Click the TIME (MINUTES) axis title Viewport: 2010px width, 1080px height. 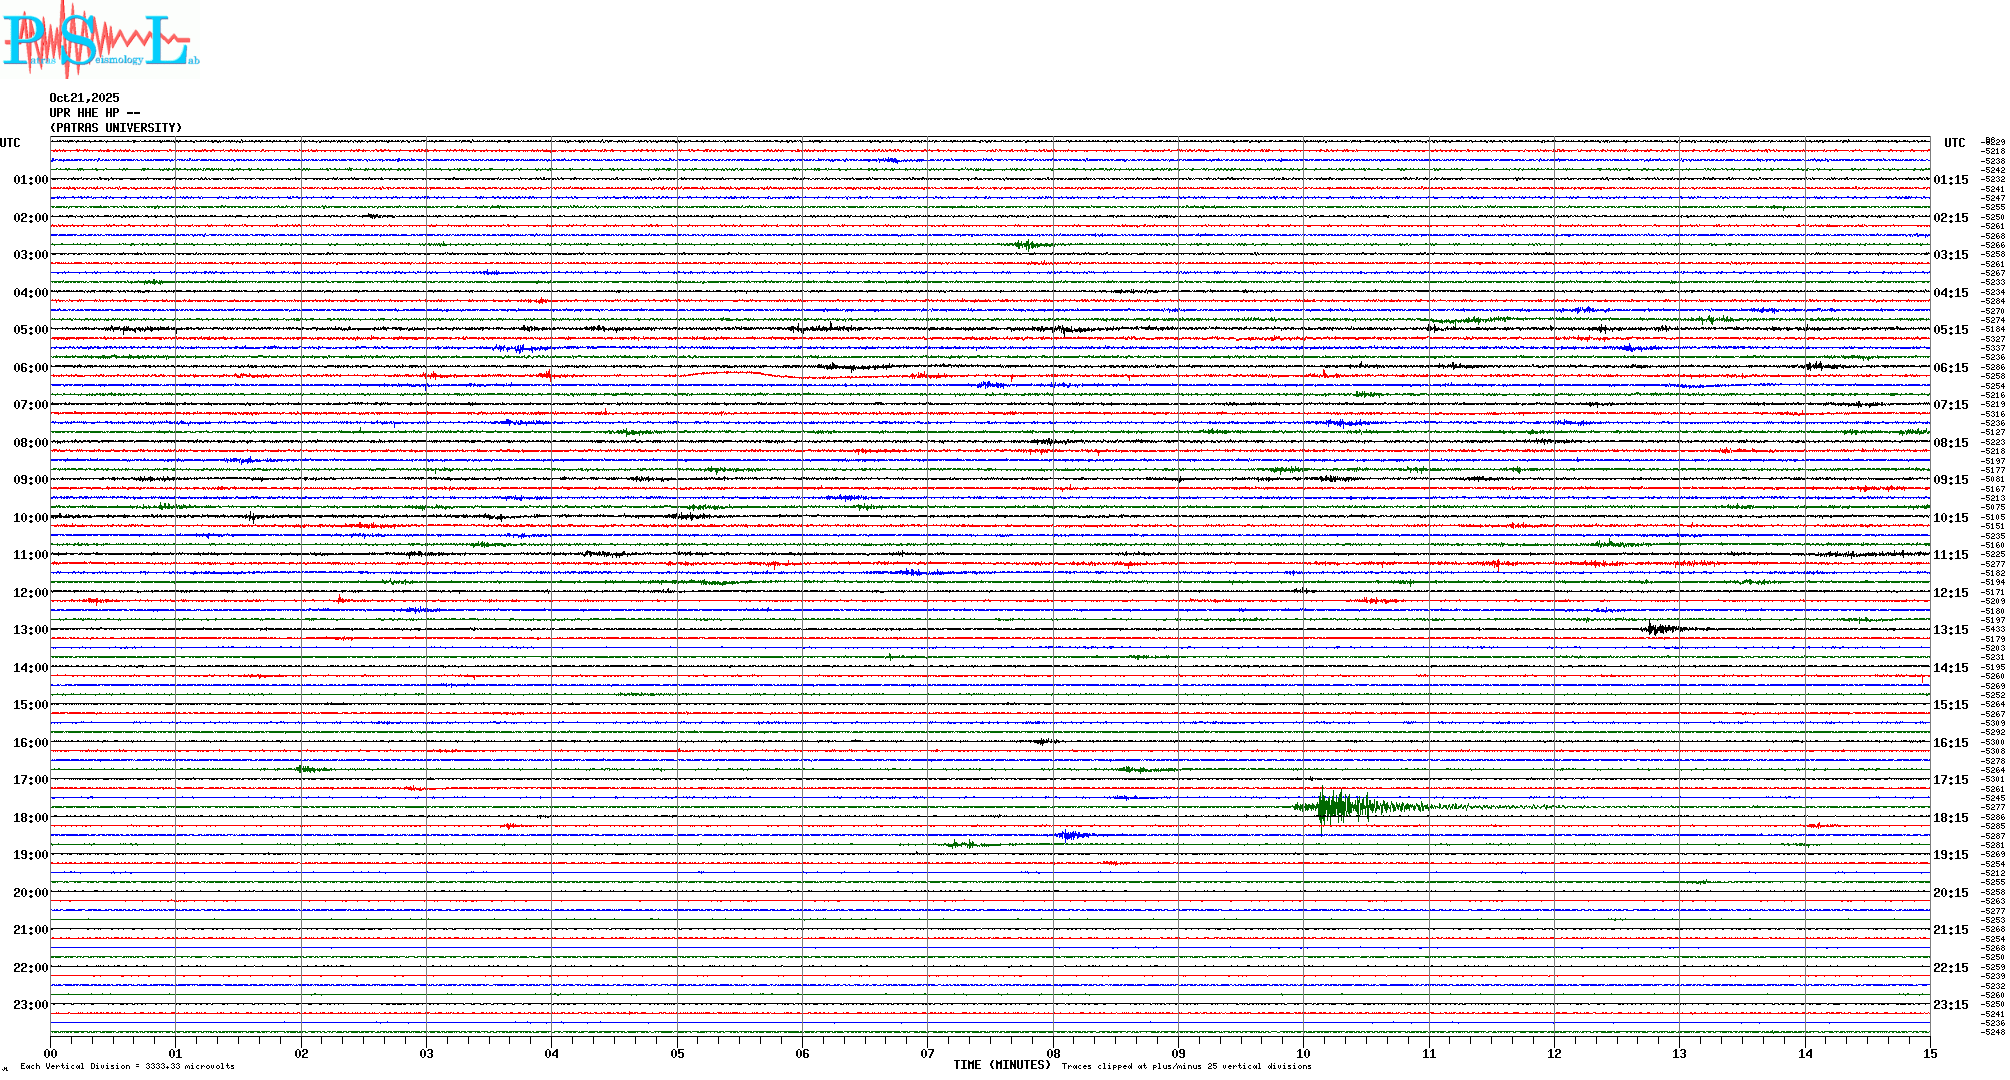click(1002, 1065)
